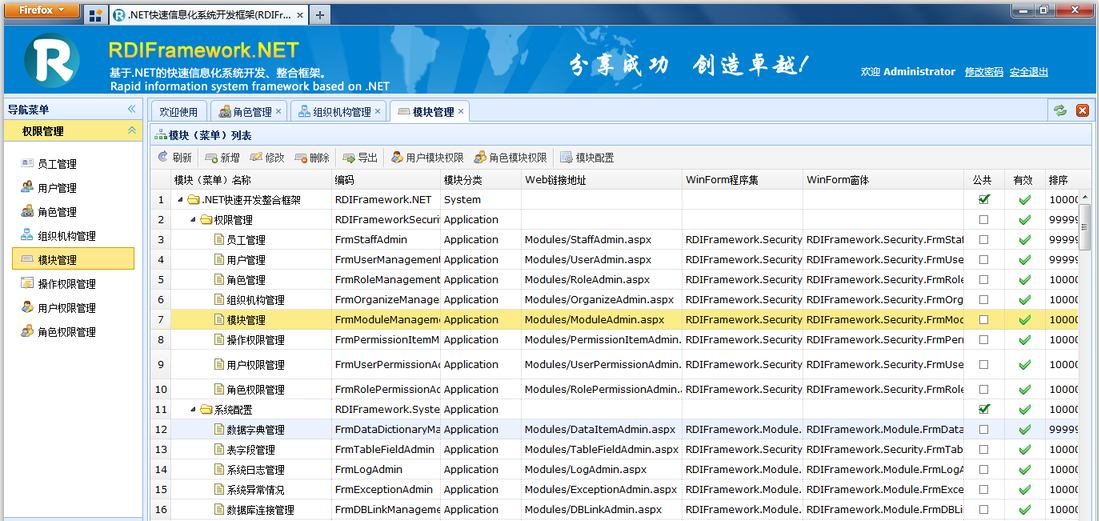Click the Firefox tab groups icon
1099x521 pixels.
(x=95, y=15)
